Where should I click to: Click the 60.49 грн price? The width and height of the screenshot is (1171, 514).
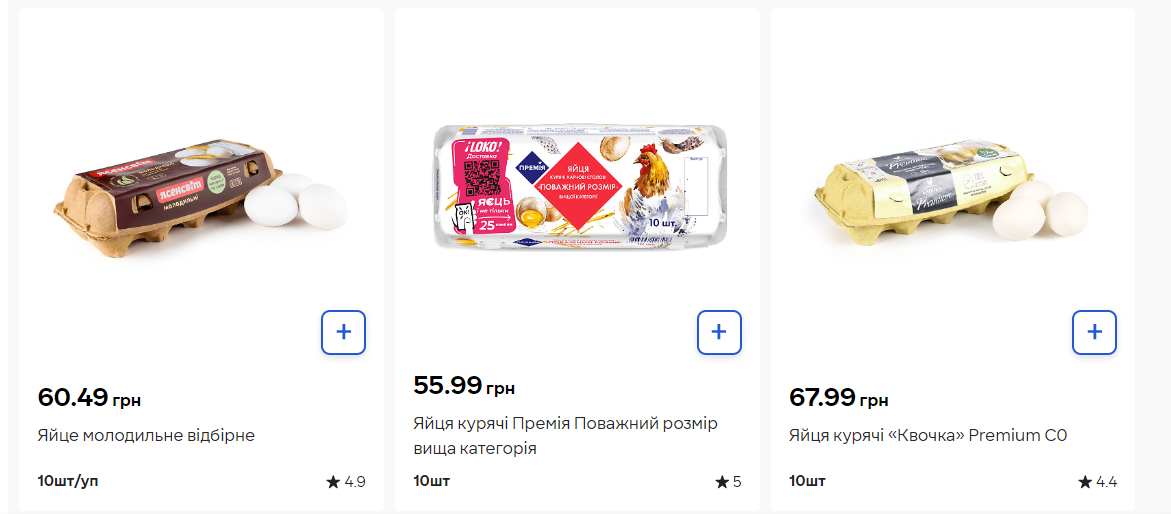(89, 398)
